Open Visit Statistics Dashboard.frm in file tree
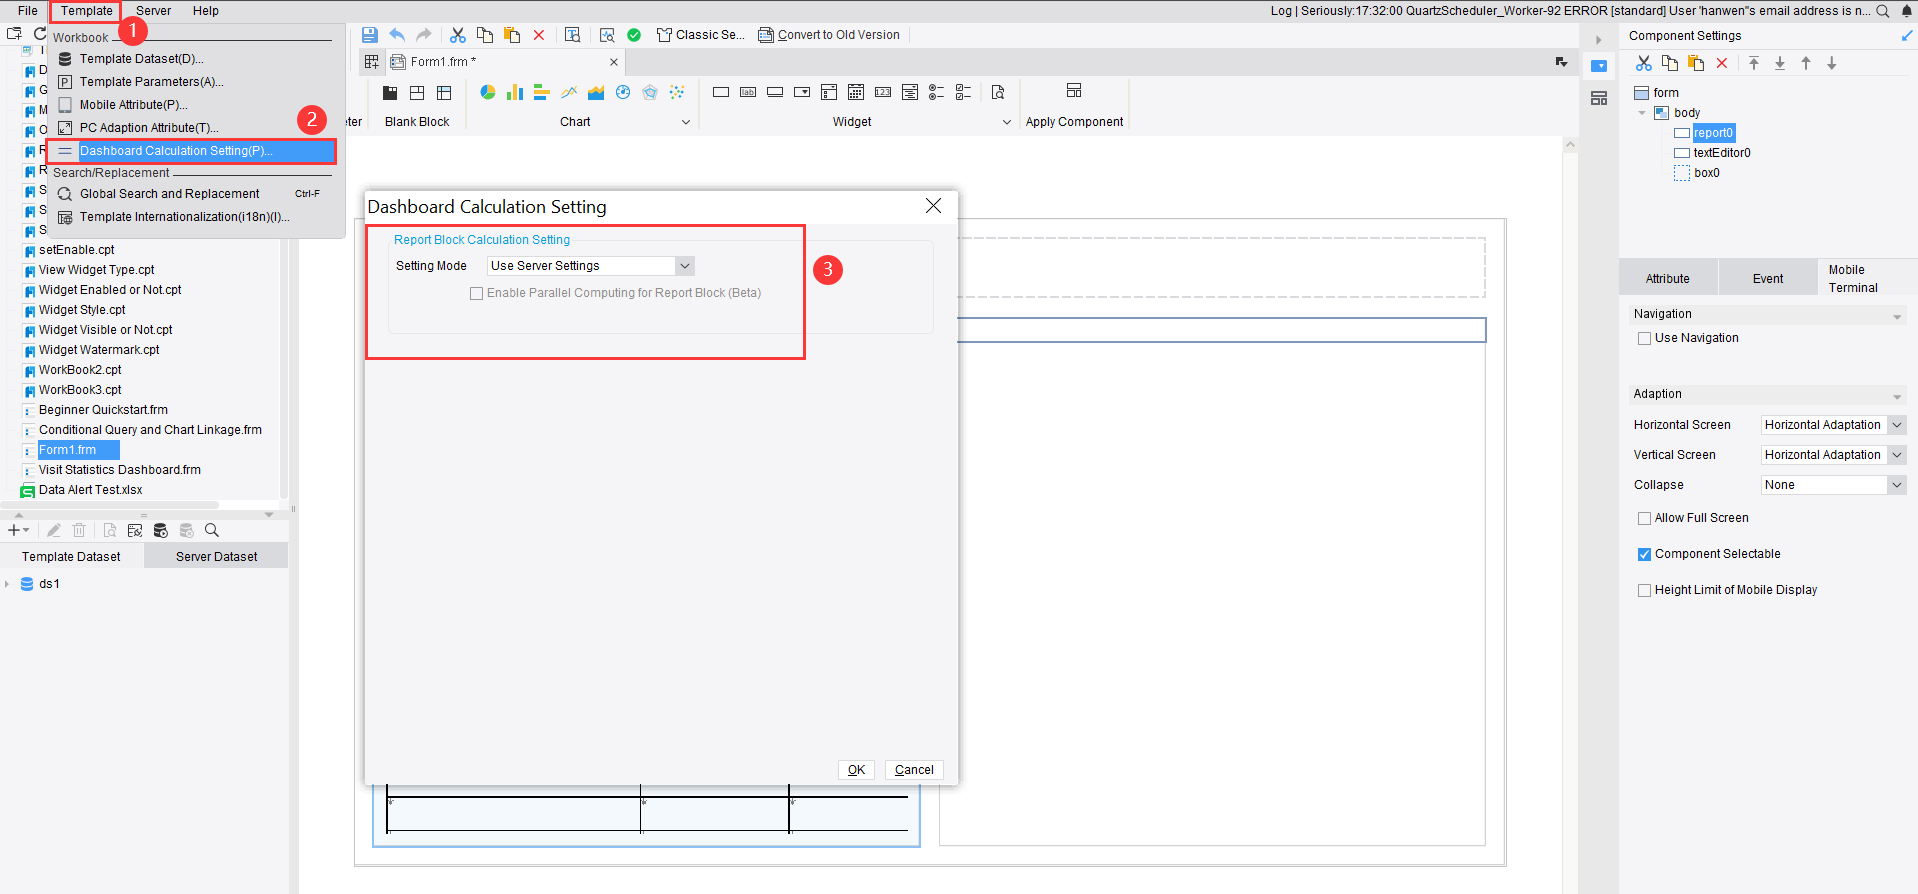 120,470
